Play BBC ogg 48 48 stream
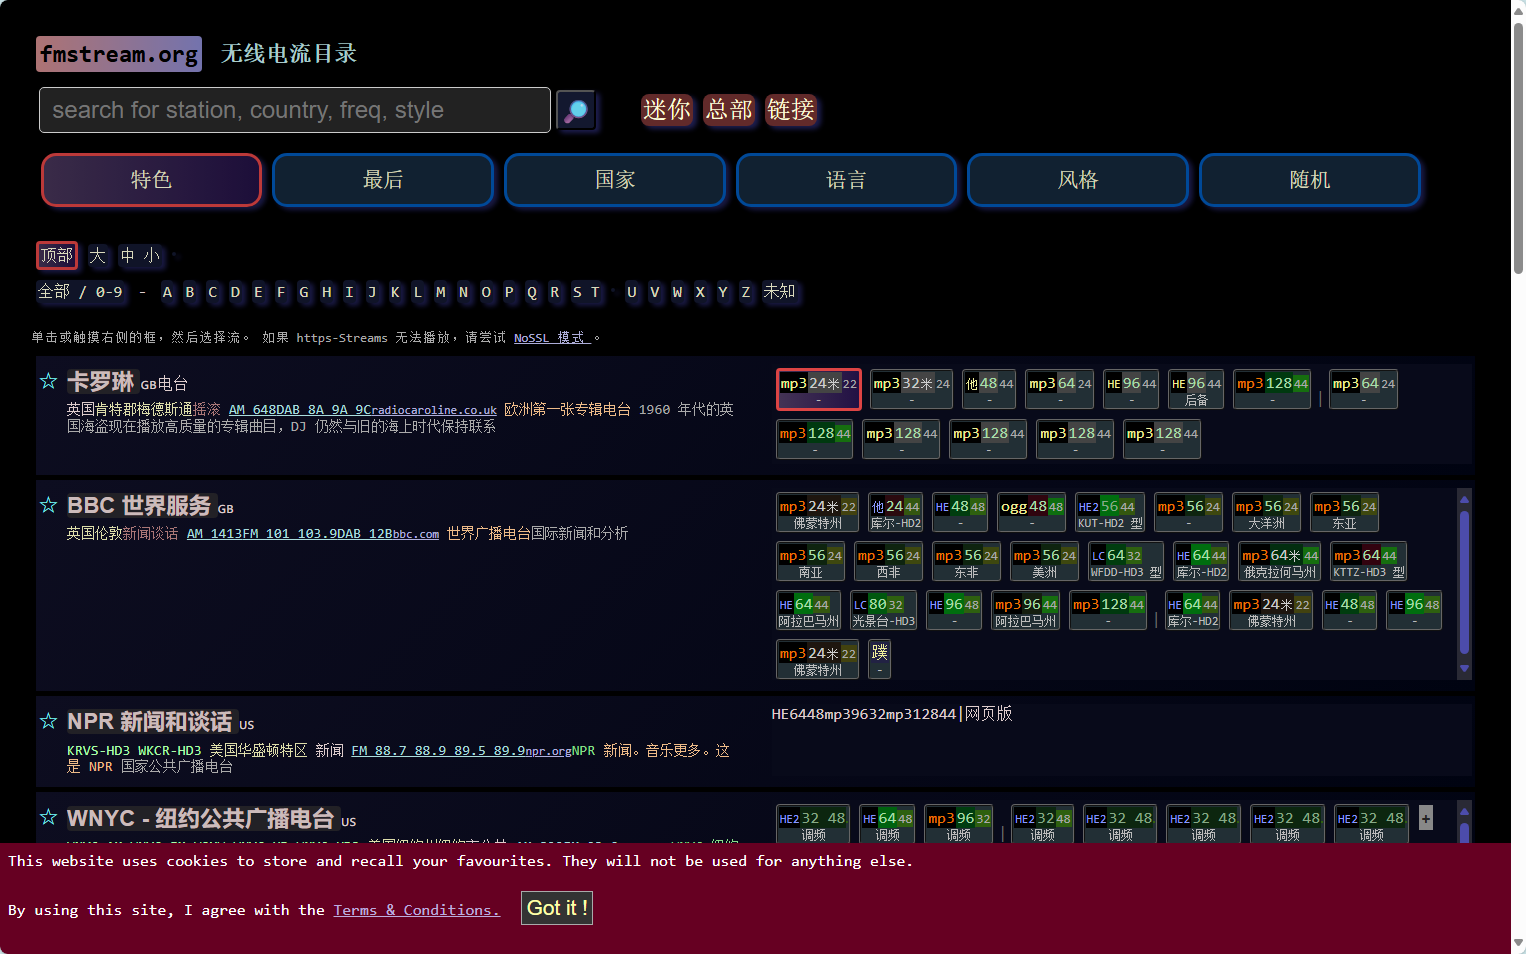The image size is (1526, 954). pos(1032,512)
